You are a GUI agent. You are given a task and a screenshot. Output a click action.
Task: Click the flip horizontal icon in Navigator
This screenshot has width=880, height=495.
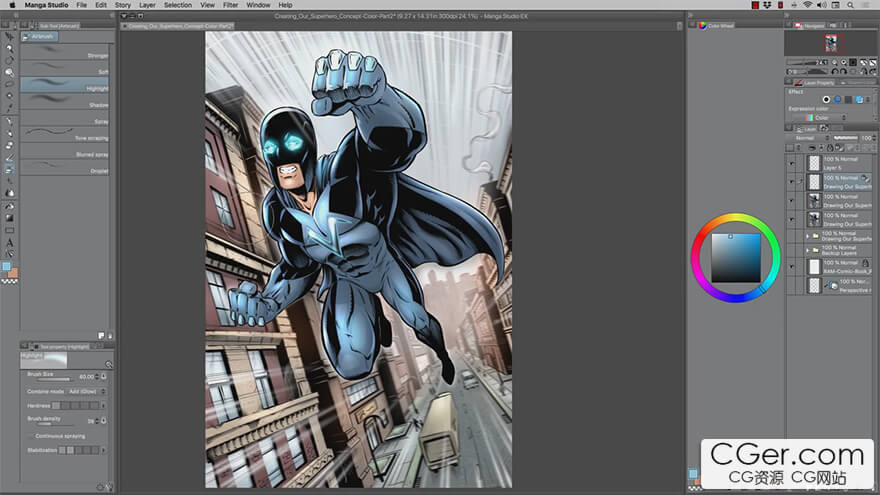[x=863, y=71]
